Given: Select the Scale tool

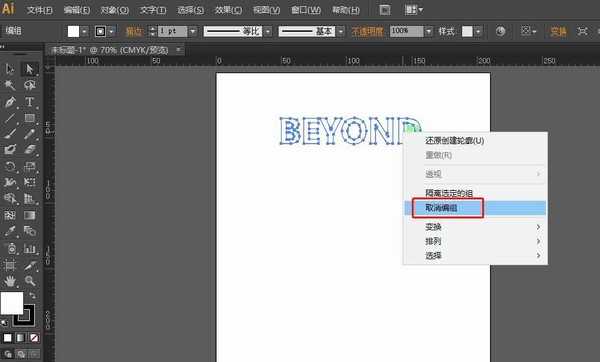Looking at the screenshot, I should click(x=29, y=166).
